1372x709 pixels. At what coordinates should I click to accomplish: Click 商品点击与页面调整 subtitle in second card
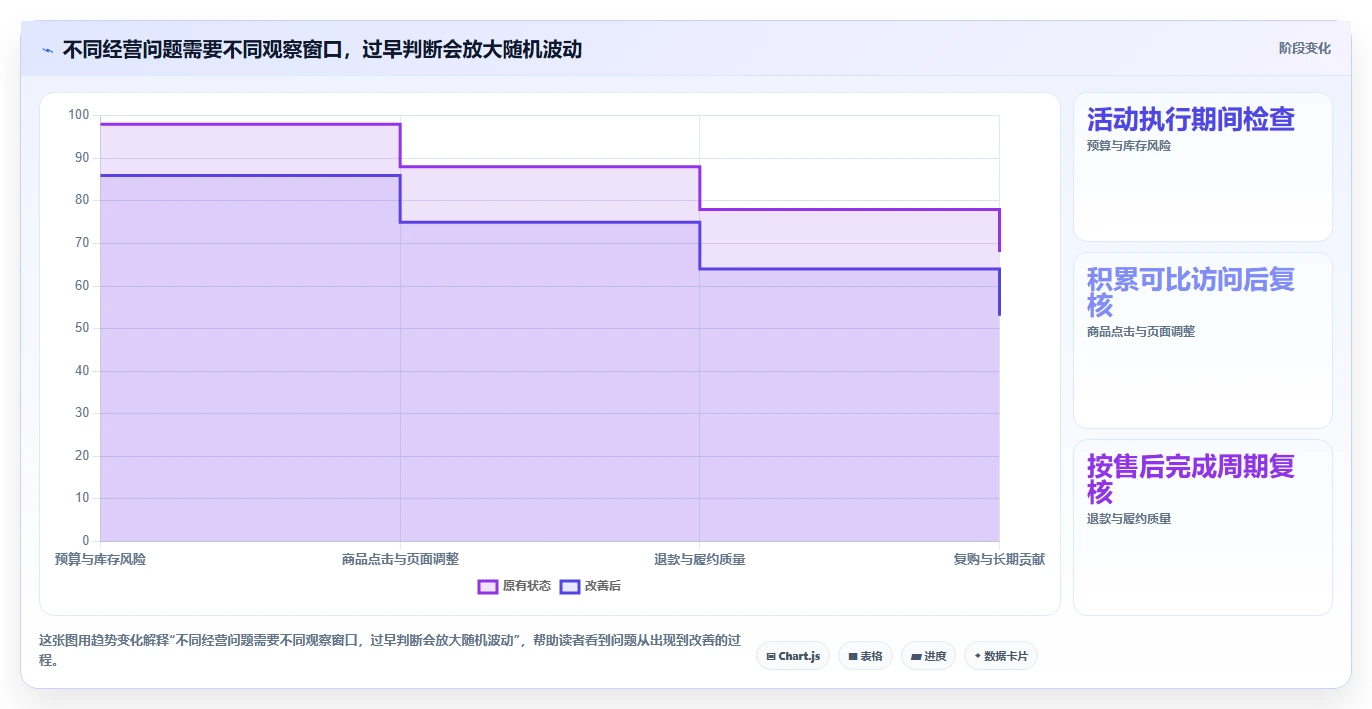coord(1140,332)
